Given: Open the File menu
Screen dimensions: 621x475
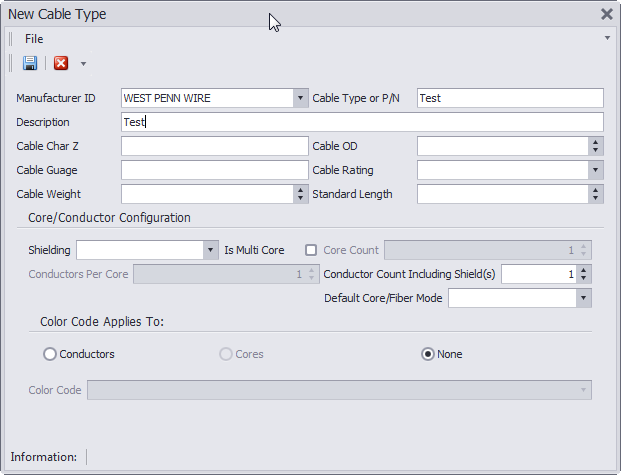Looking at the screenshot, I should (34, 39).
